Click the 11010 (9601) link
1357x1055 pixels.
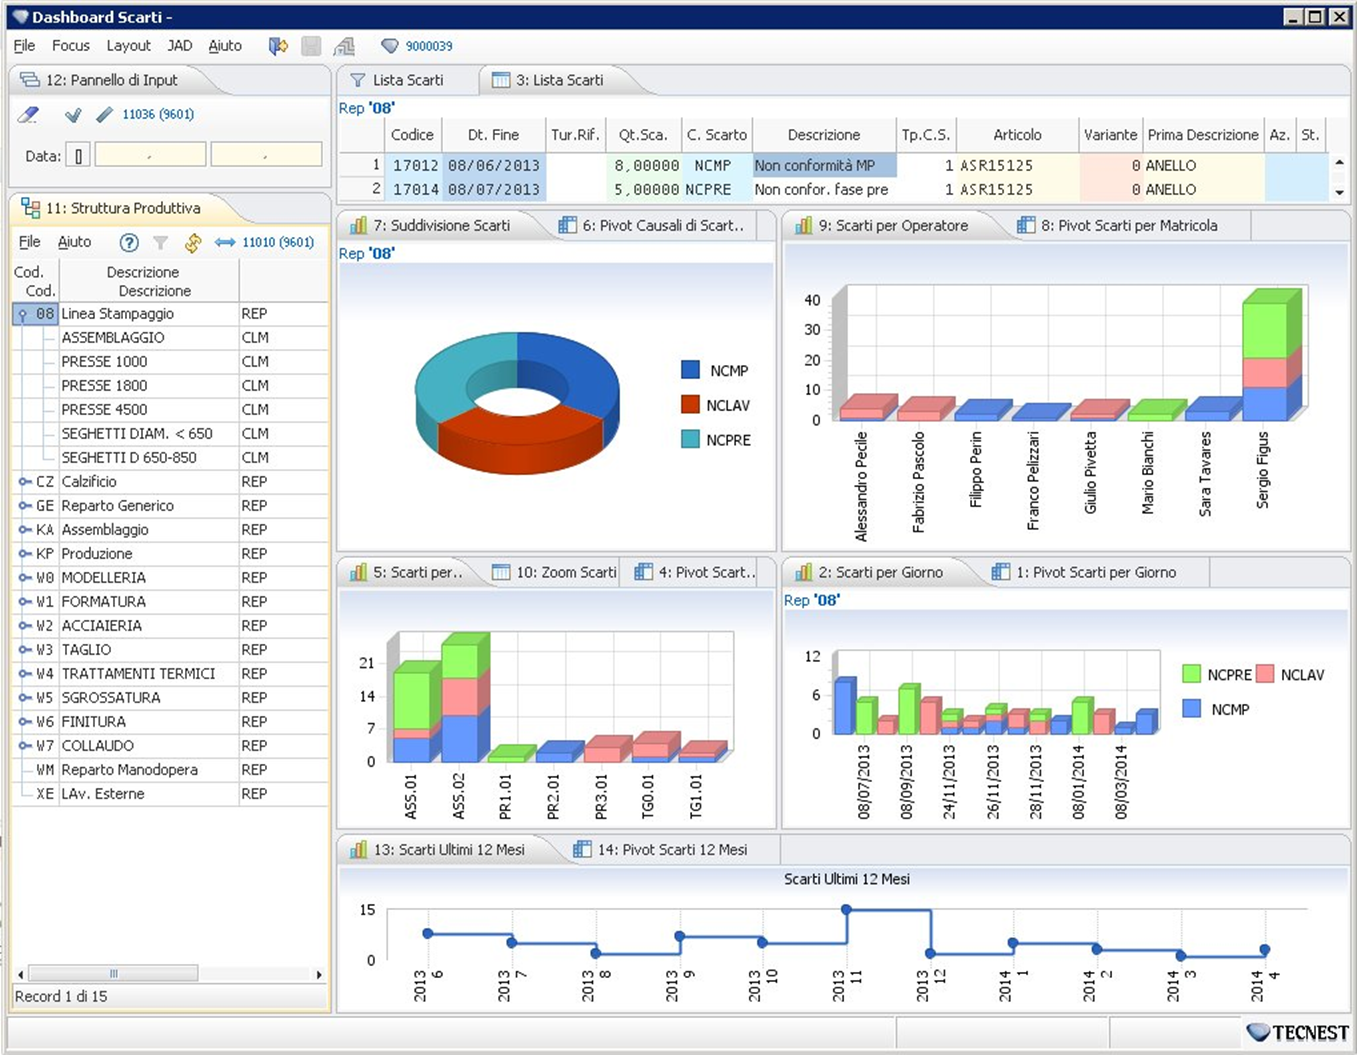point(278,242)
